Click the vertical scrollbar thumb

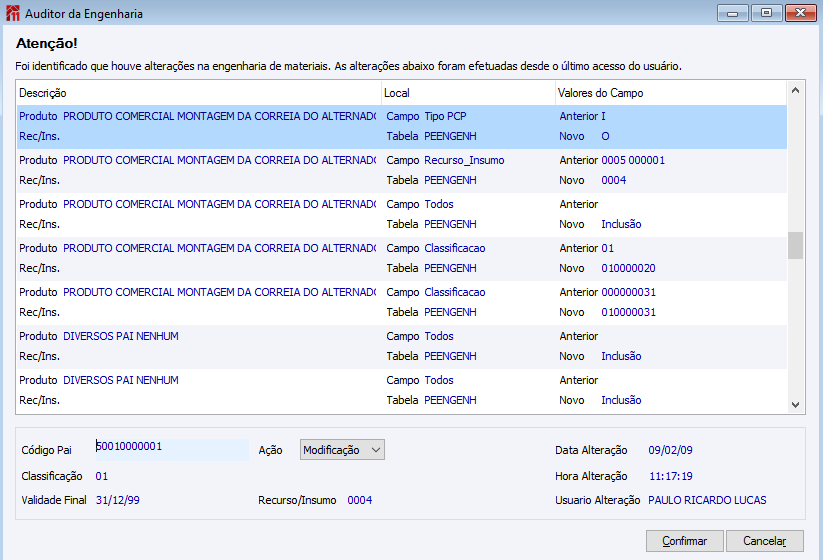click(795, 245)
